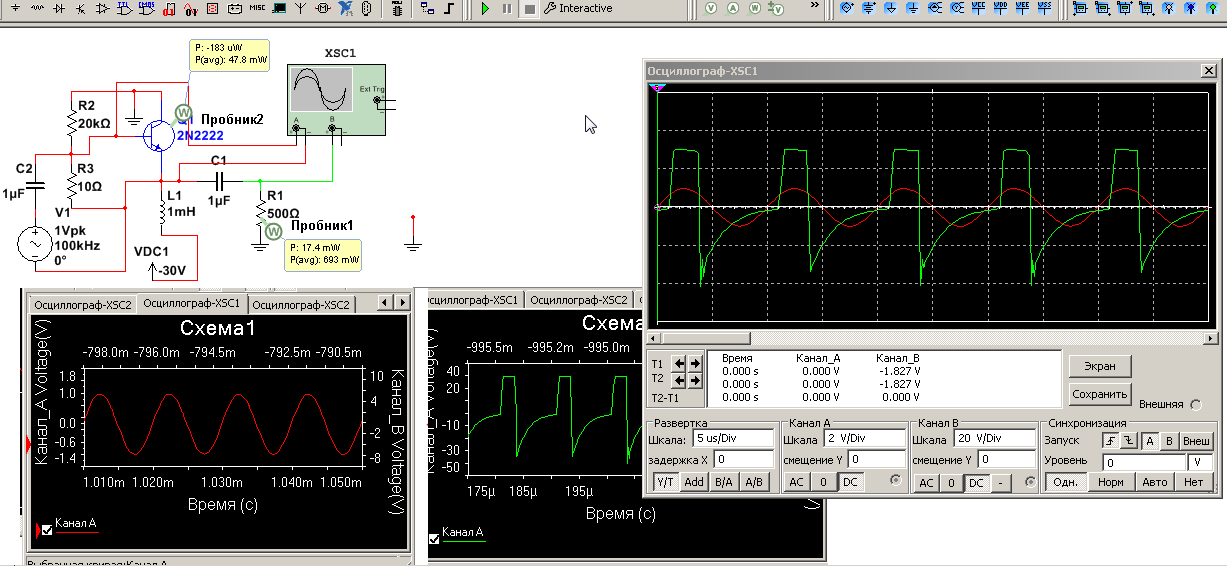Toggle the Канал A checkbox in left graph
The image size is (1227, 566).
click(46, 530)
